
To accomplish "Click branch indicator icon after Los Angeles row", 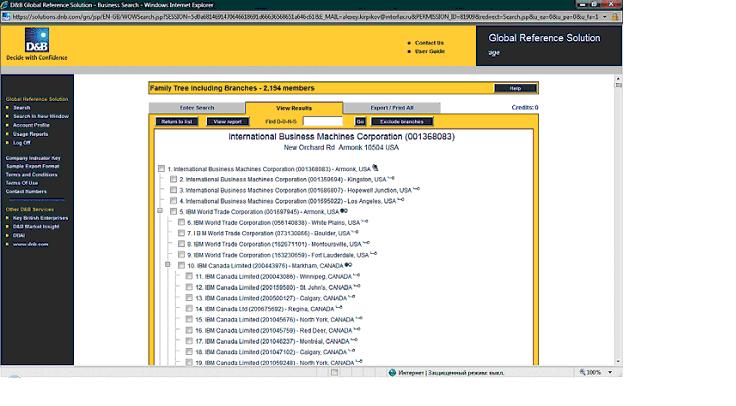I will [401, 200].
